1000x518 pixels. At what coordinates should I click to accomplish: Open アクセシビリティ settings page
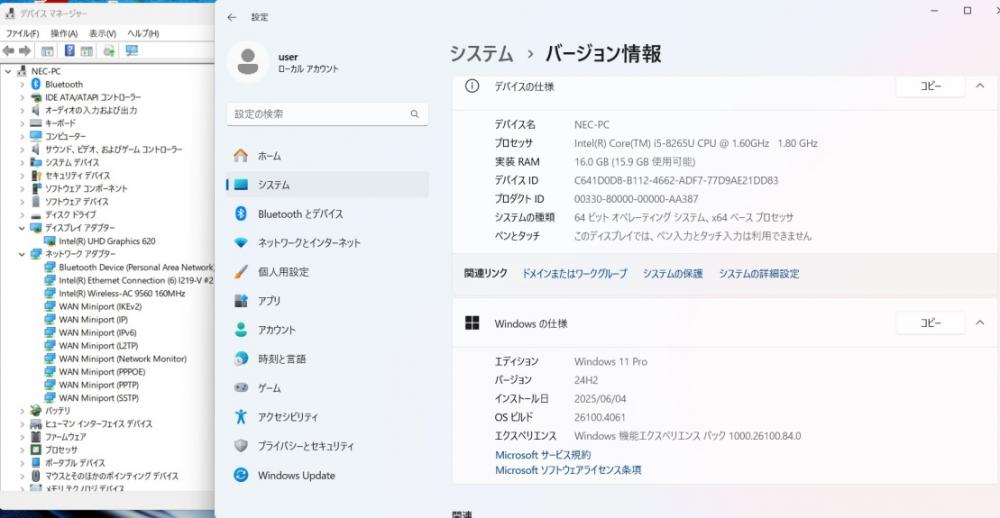(x=327, y=417)
